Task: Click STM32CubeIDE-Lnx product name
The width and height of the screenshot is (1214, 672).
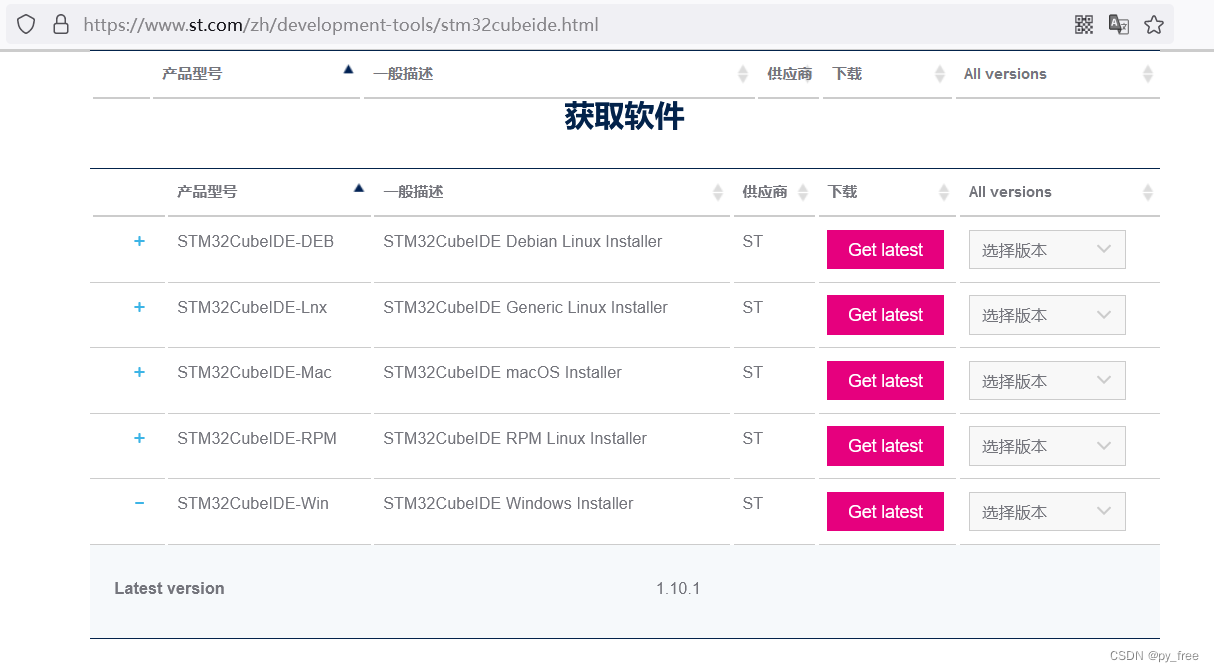Action: [252, 307]
